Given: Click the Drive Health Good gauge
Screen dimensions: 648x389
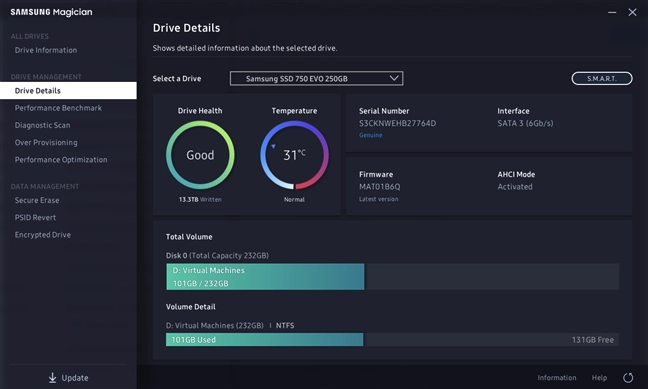Looking at the screenshot, I should click(200, 155).
